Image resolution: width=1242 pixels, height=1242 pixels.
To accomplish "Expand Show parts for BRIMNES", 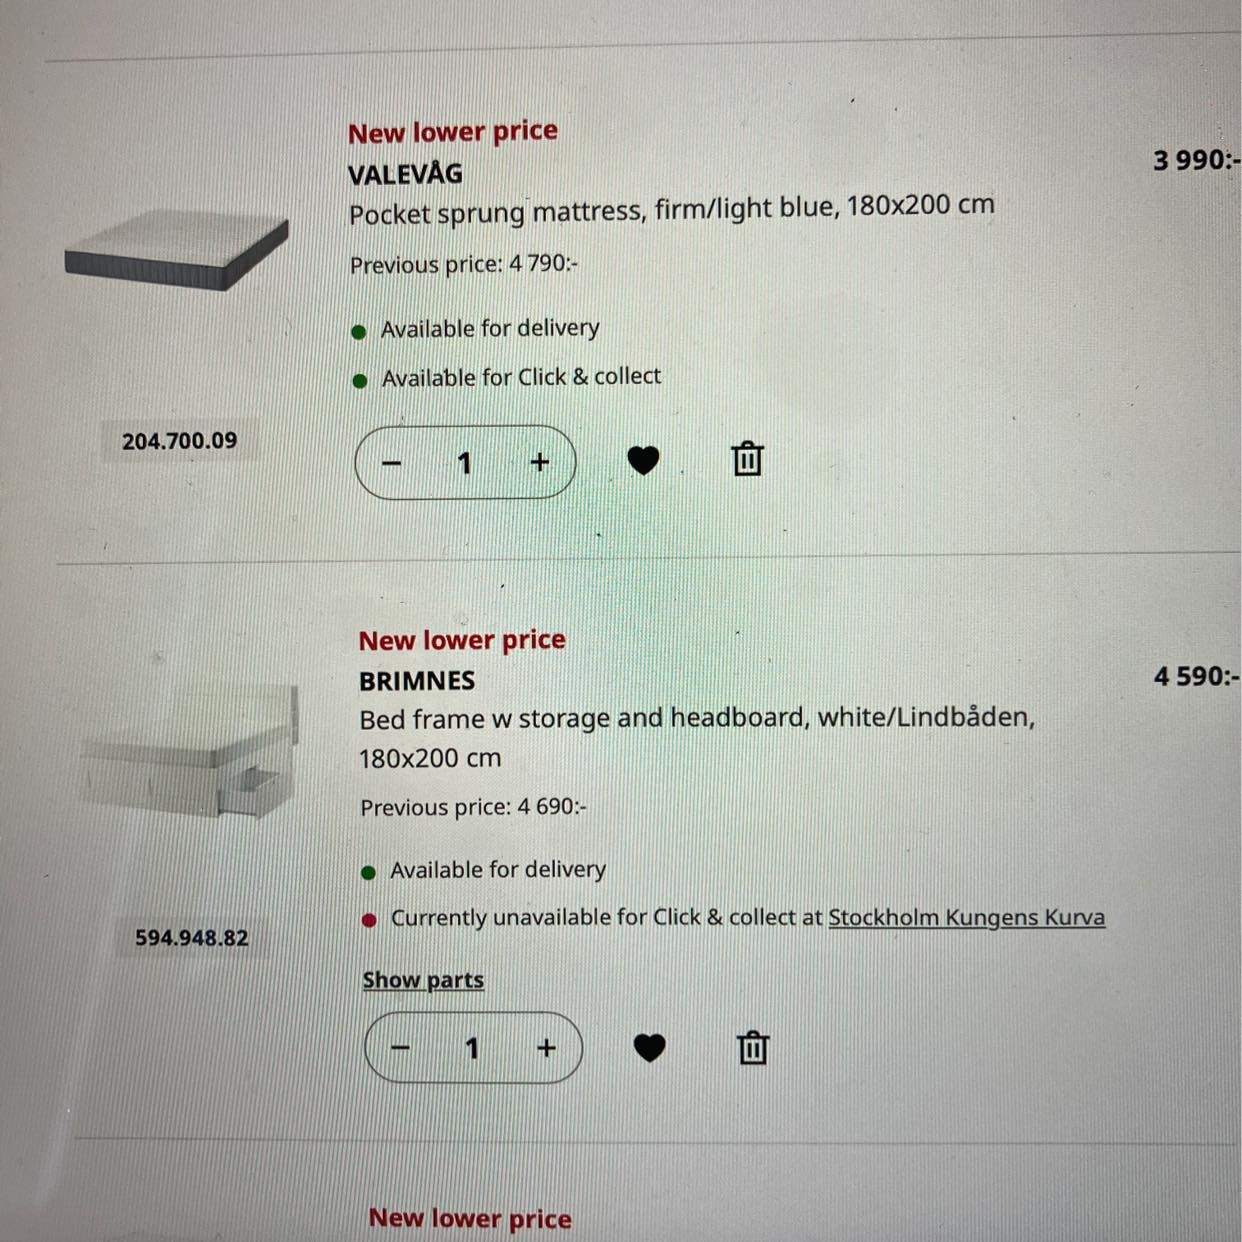I will pos(423,980).
